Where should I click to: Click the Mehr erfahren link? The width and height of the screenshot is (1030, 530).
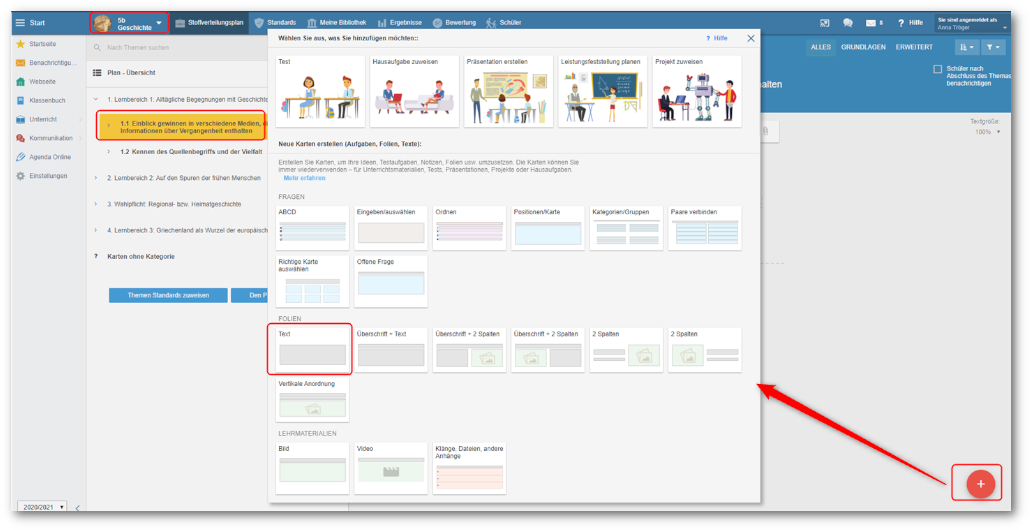coord(304,178)
